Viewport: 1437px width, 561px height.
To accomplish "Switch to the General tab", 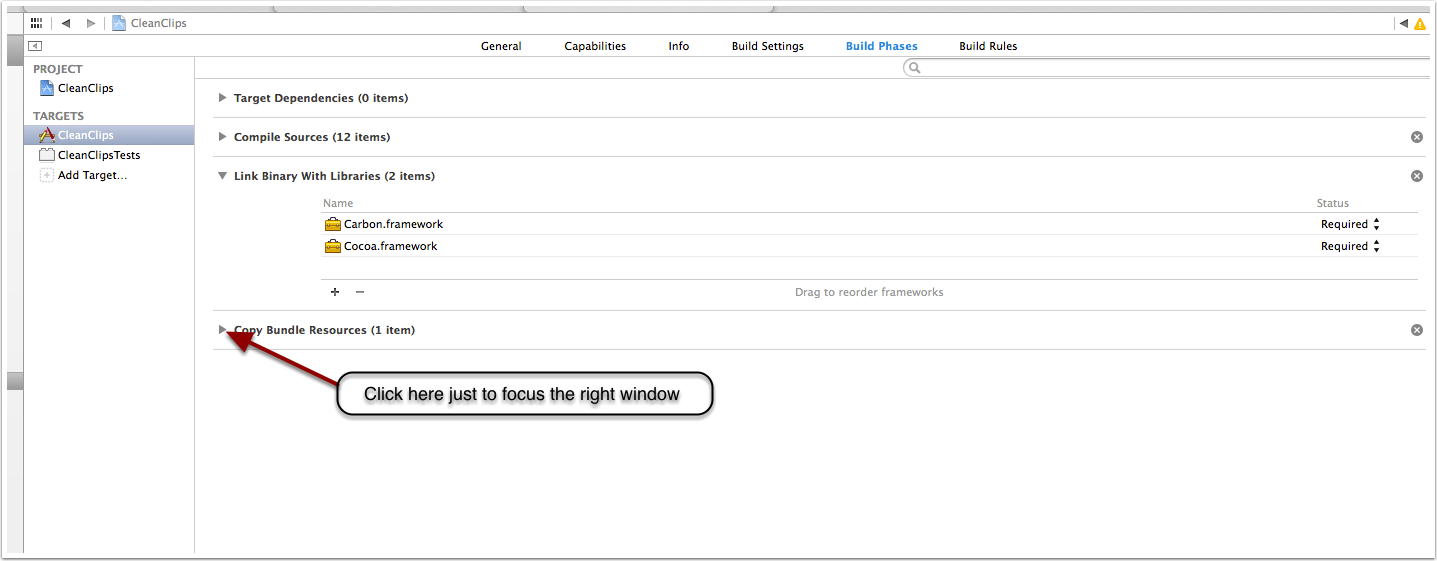I will (501, 46).
